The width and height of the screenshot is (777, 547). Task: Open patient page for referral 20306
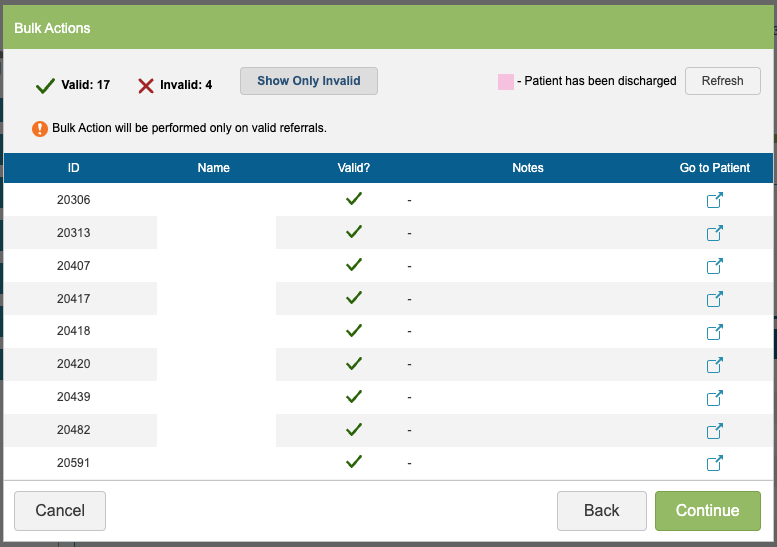tap(714, 200)
